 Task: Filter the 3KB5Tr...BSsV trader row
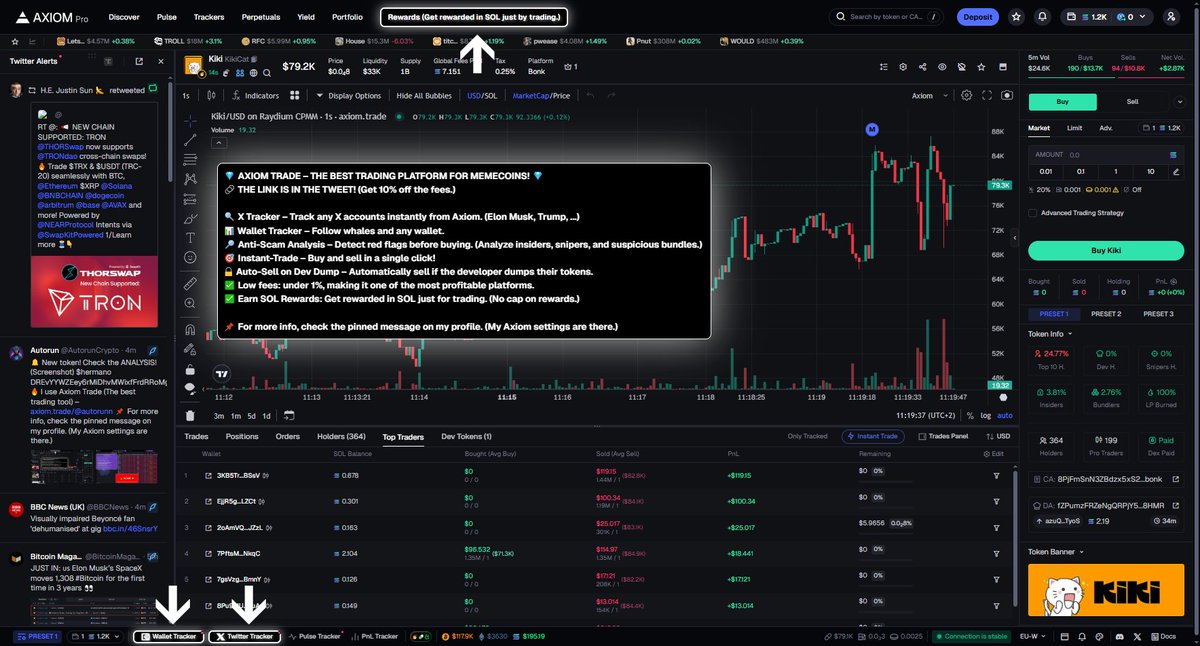coord(996,475)
